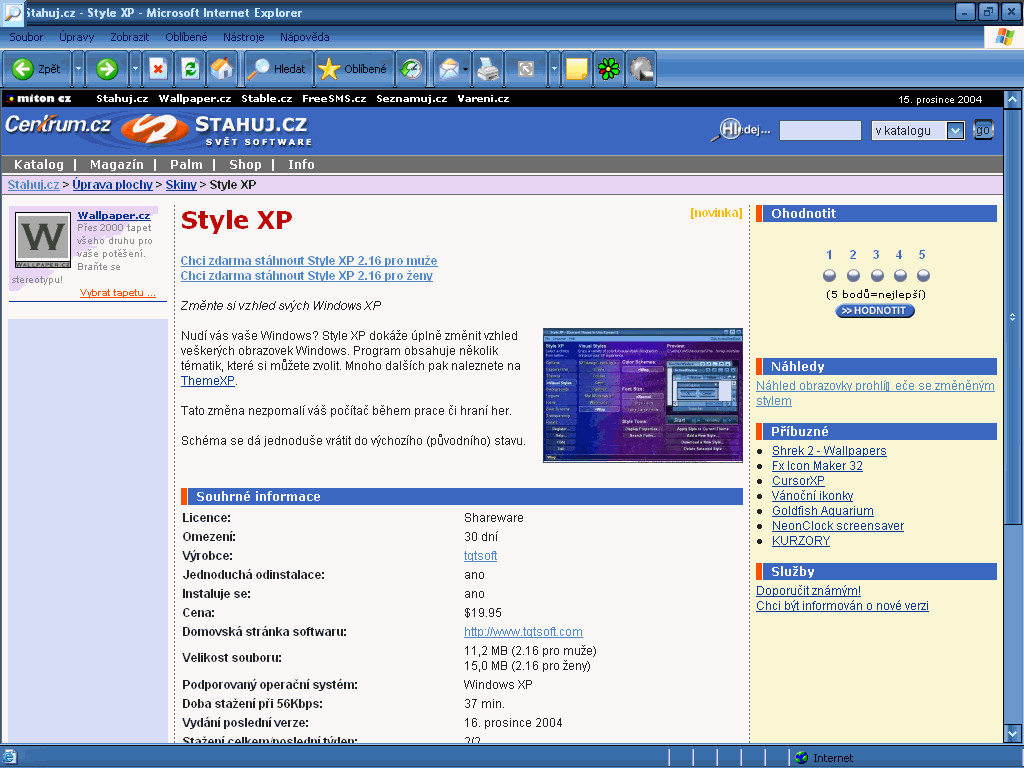Click the globe research toolbar icon

641,69
